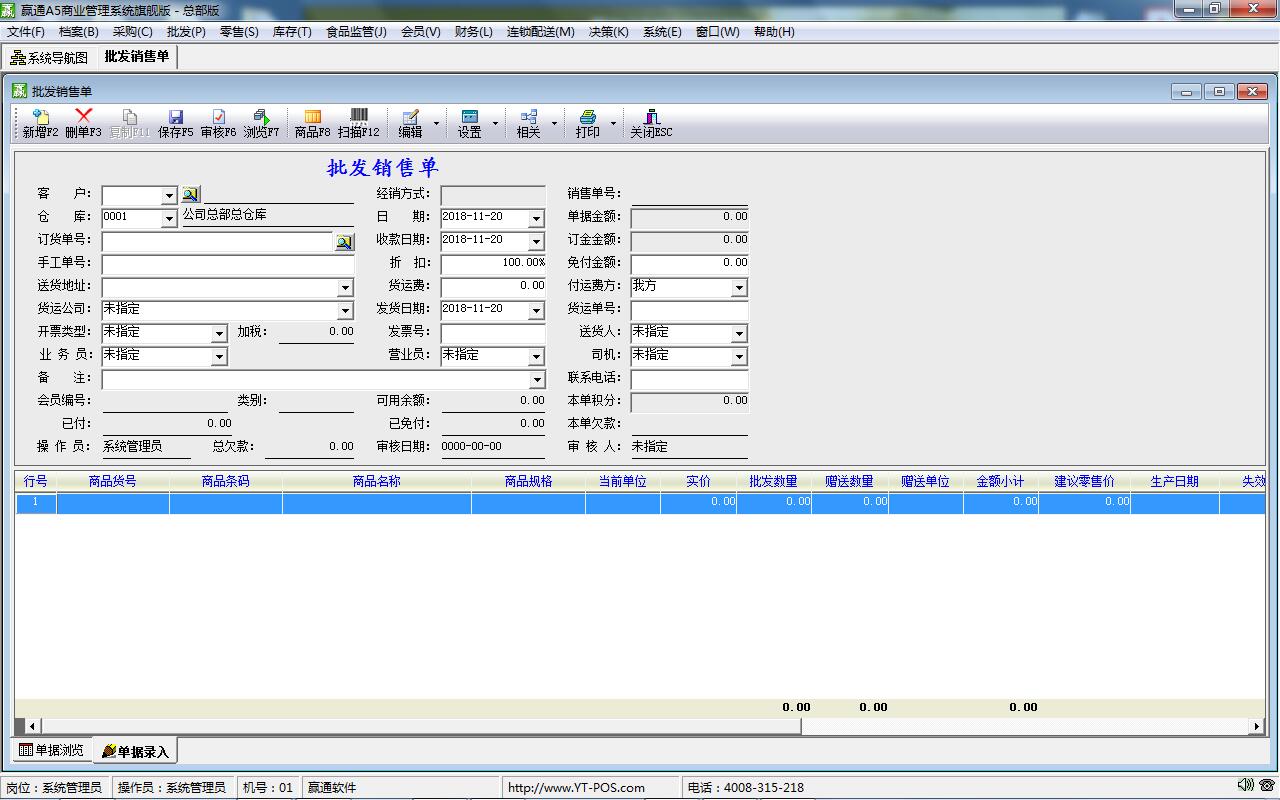Click the customer lookup search icon
The height and width of the screenshot is (800, 1280).
click(x=190, y=195)
